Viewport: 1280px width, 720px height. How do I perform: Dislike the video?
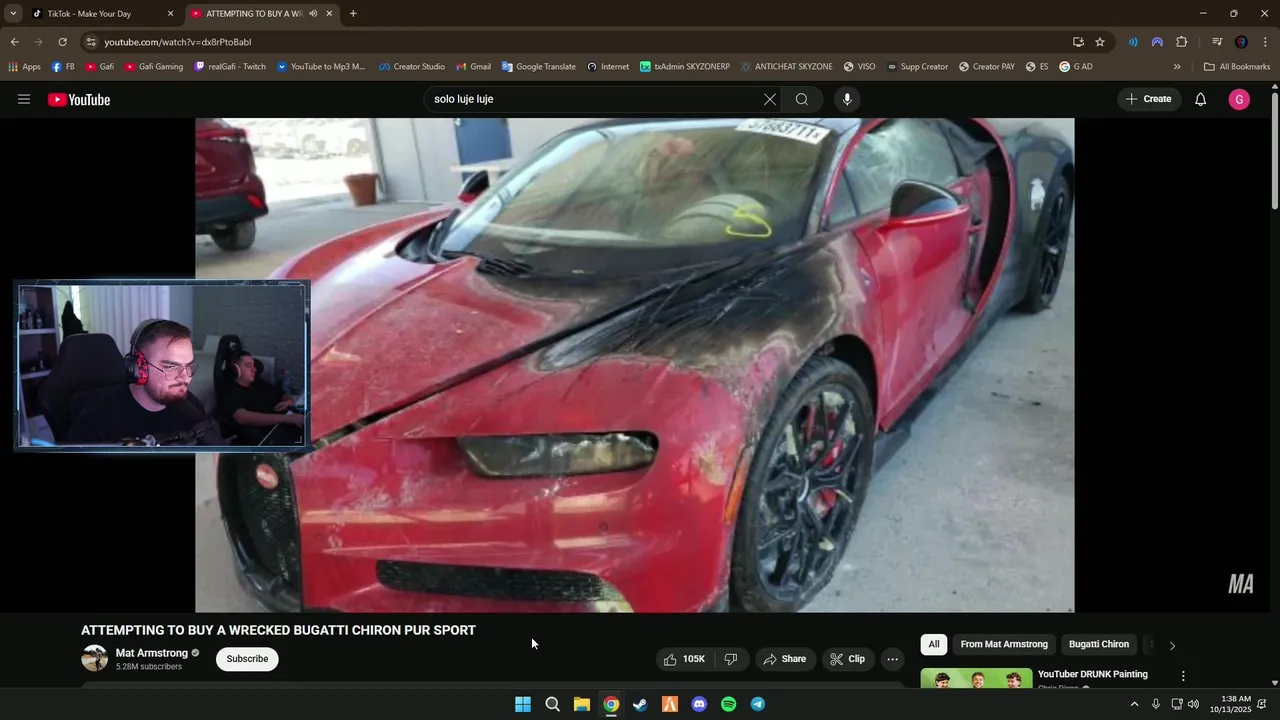[731, 659]
